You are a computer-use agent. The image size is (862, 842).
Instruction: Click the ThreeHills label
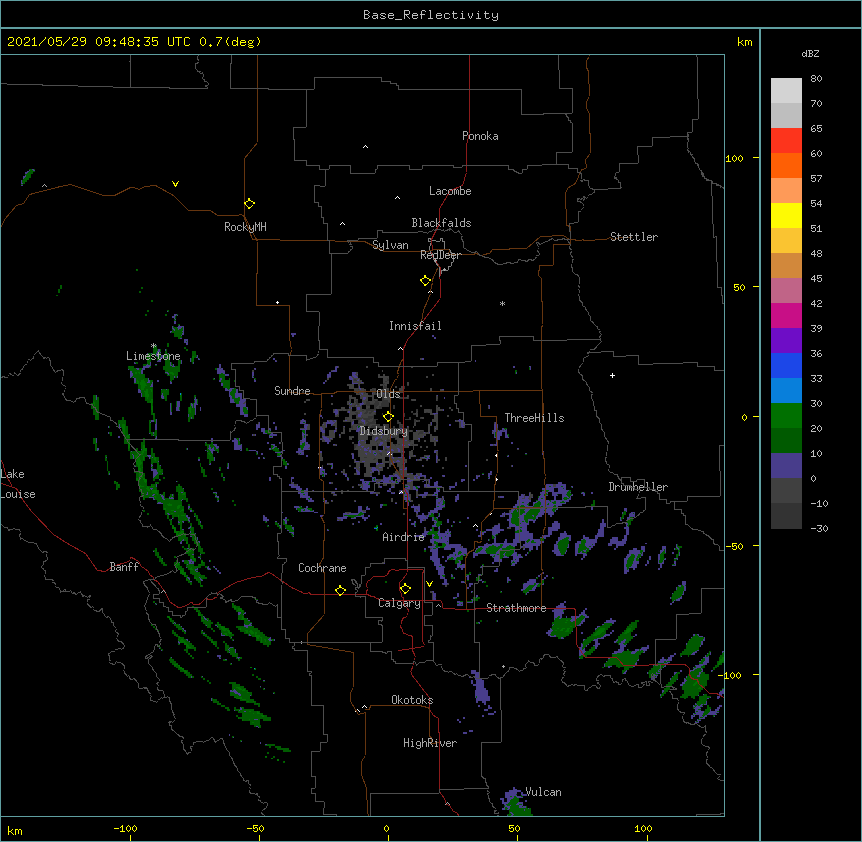pyautogui.click(x=534, y=418)
